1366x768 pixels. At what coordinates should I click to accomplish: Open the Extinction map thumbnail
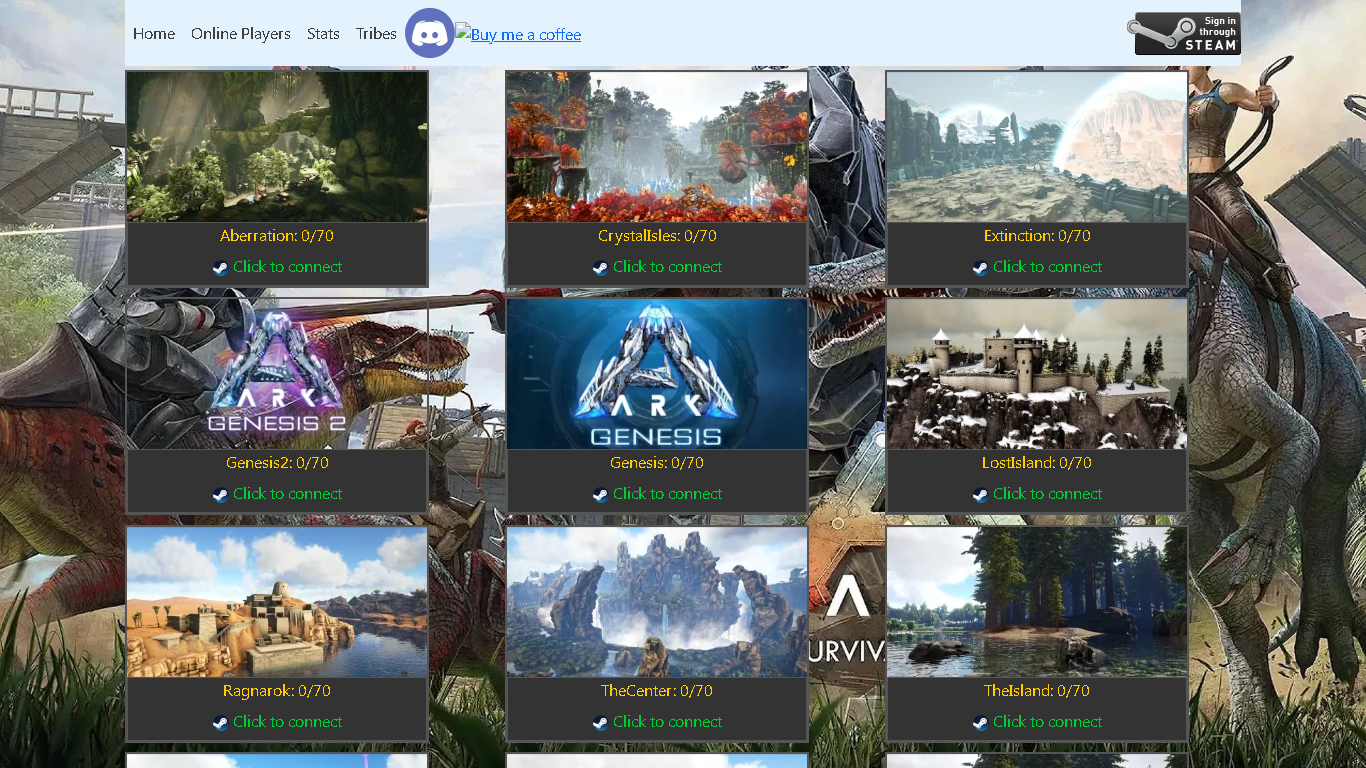(x=1037, y=146)
